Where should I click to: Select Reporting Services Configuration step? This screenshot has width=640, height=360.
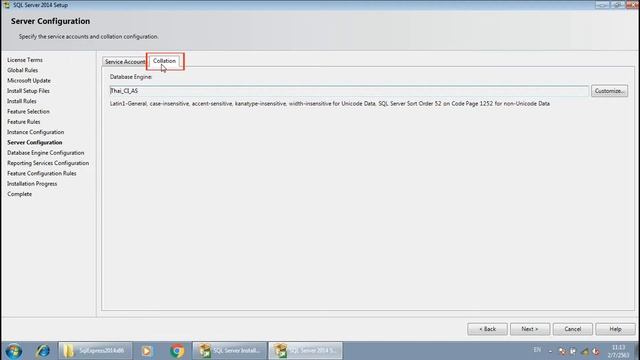click(48, 163)
